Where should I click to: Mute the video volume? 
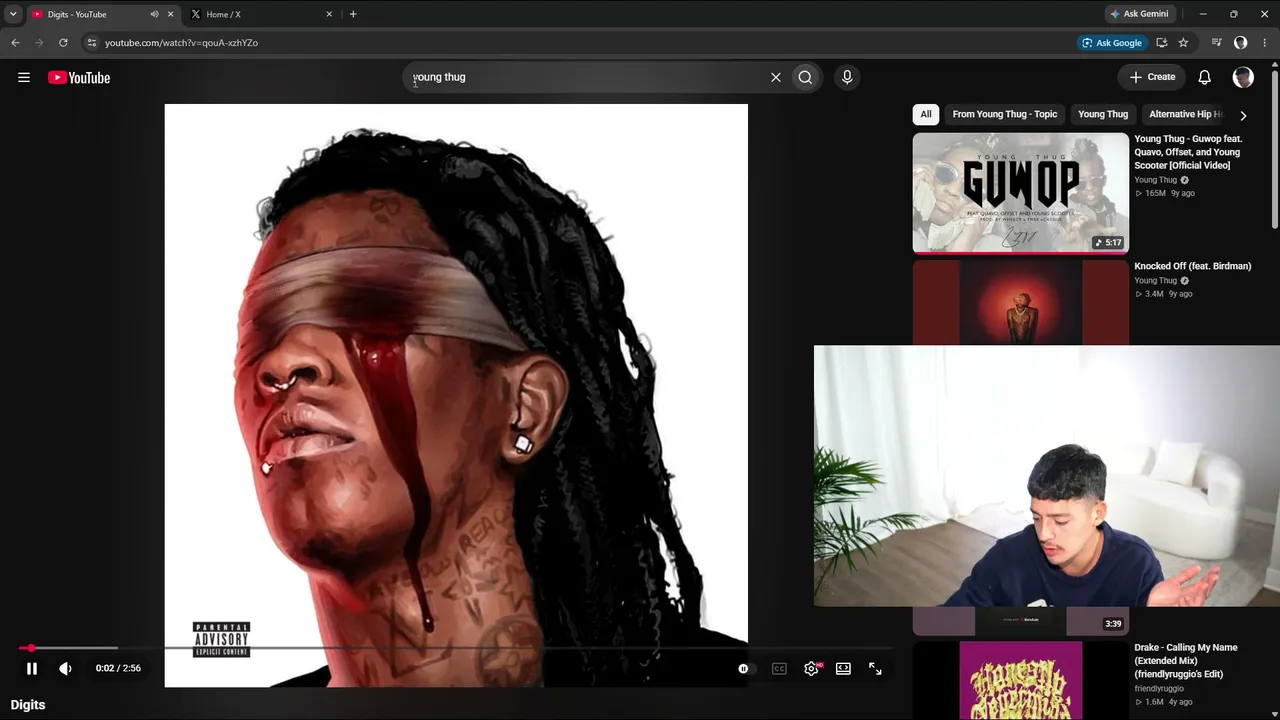coord(65,668)
